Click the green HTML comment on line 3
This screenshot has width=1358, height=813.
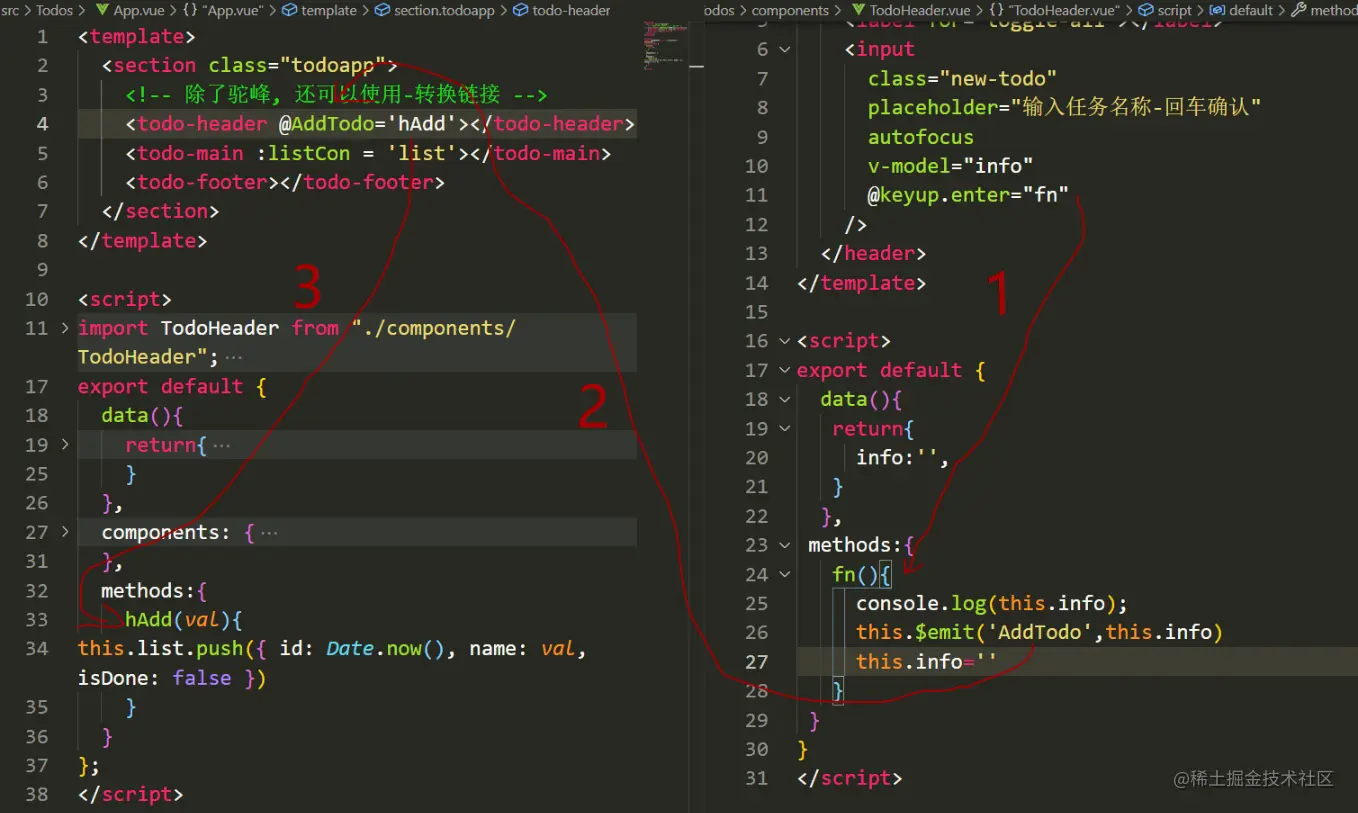point(336,95)
